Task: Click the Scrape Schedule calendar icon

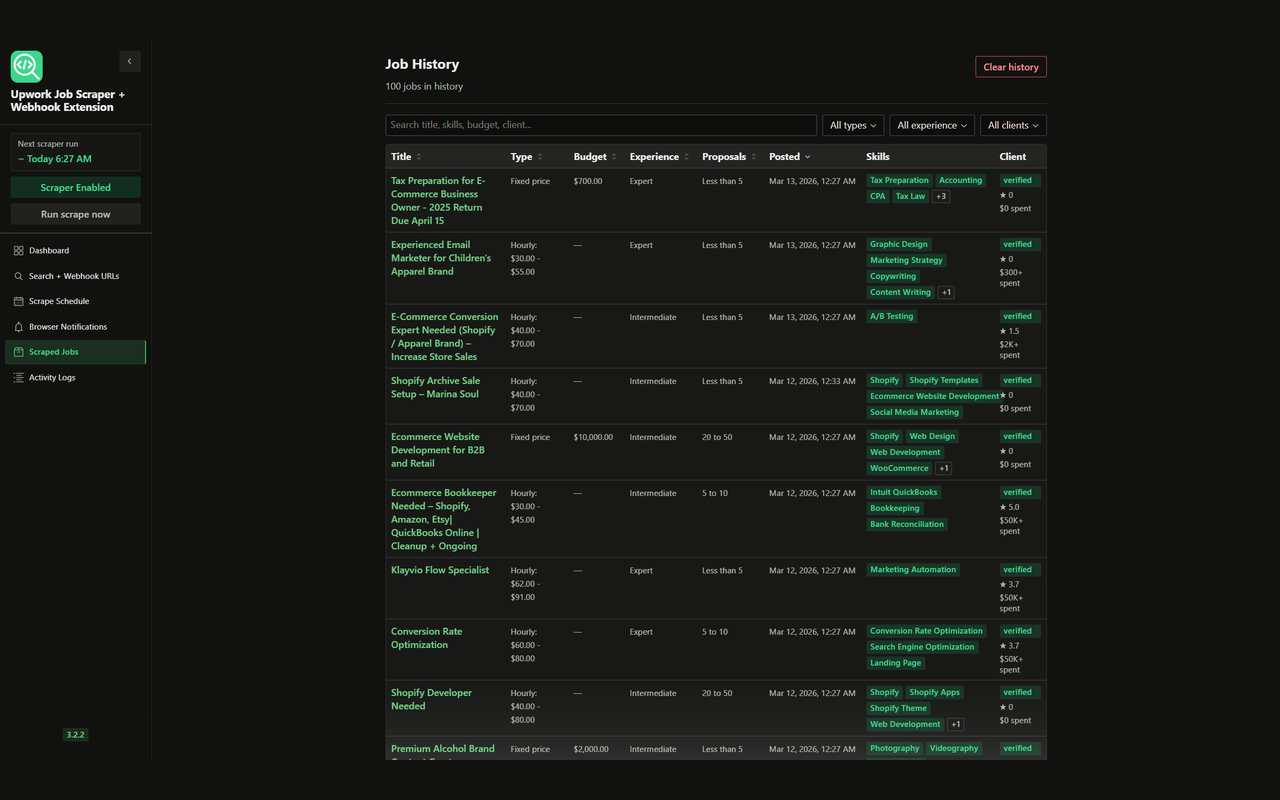Action: 19,301
